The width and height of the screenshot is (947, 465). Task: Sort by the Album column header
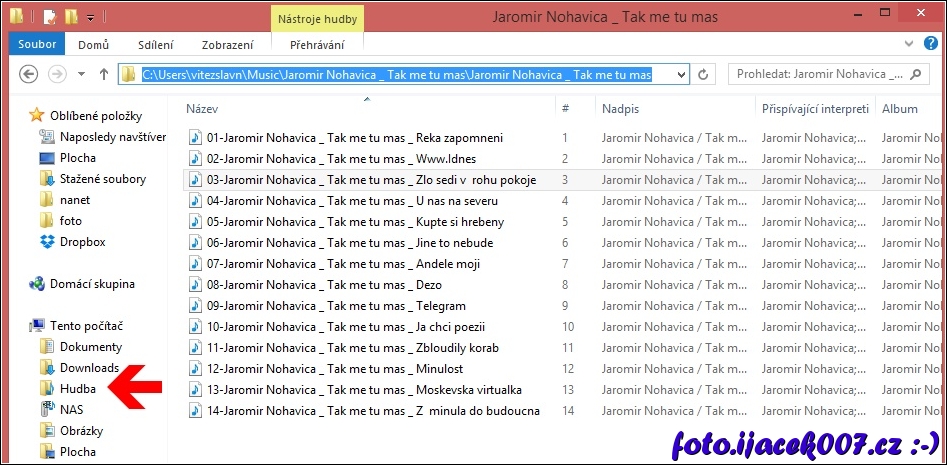[x=900, y=108]
